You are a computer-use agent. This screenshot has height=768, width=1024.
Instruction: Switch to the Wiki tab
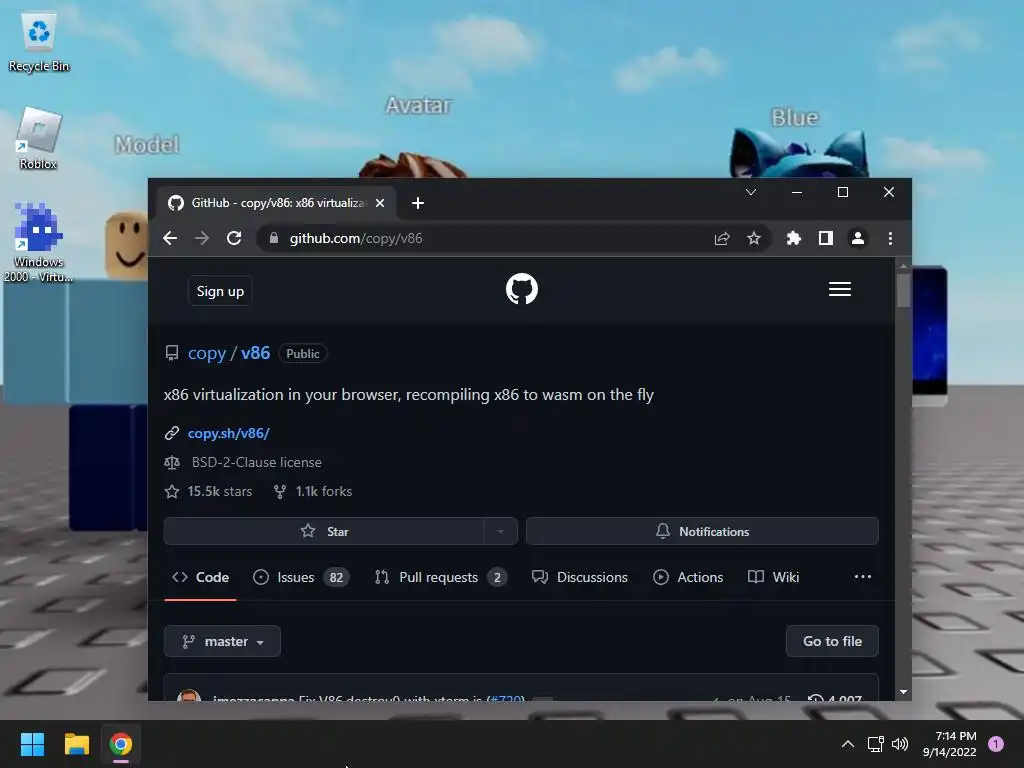[x=773, y=577]
